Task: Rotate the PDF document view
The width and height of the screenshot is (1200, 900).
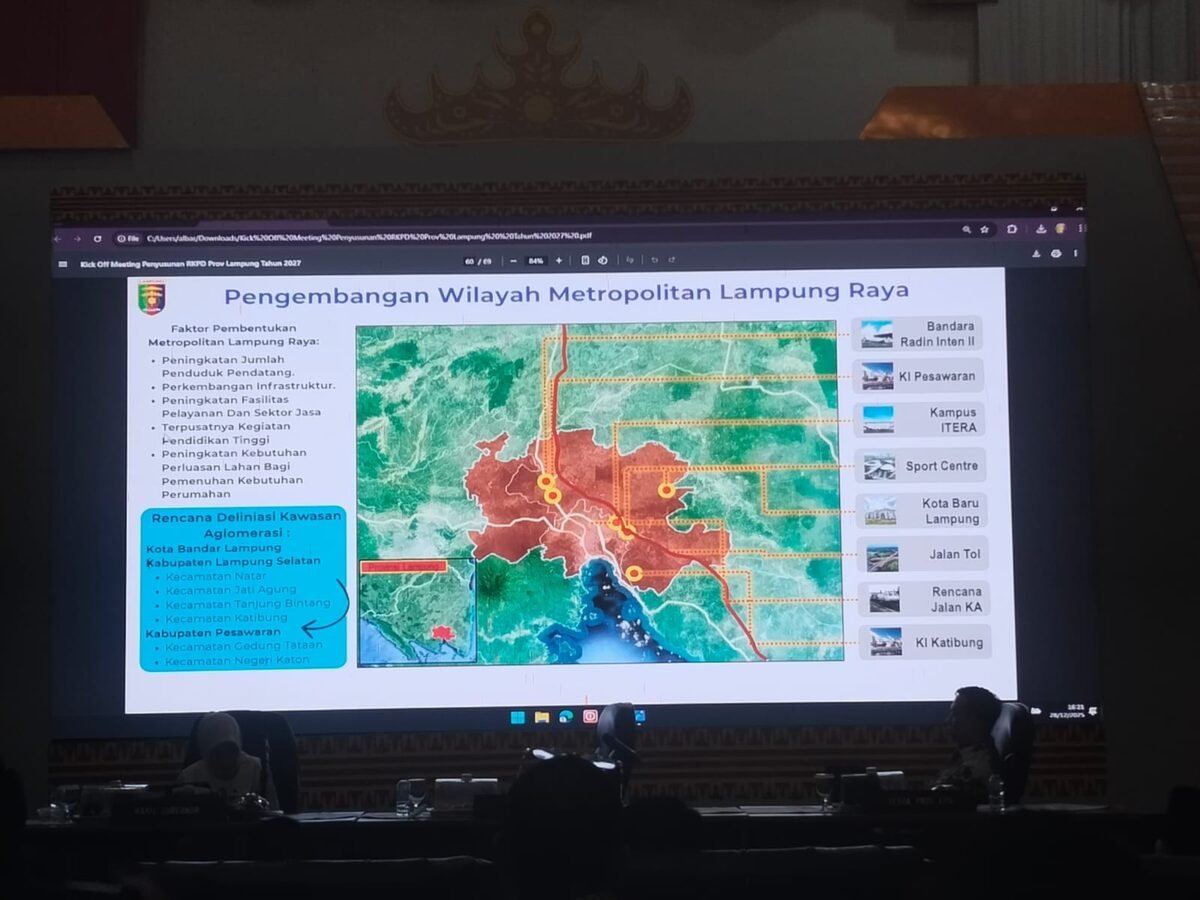Action: click(603, 260)
